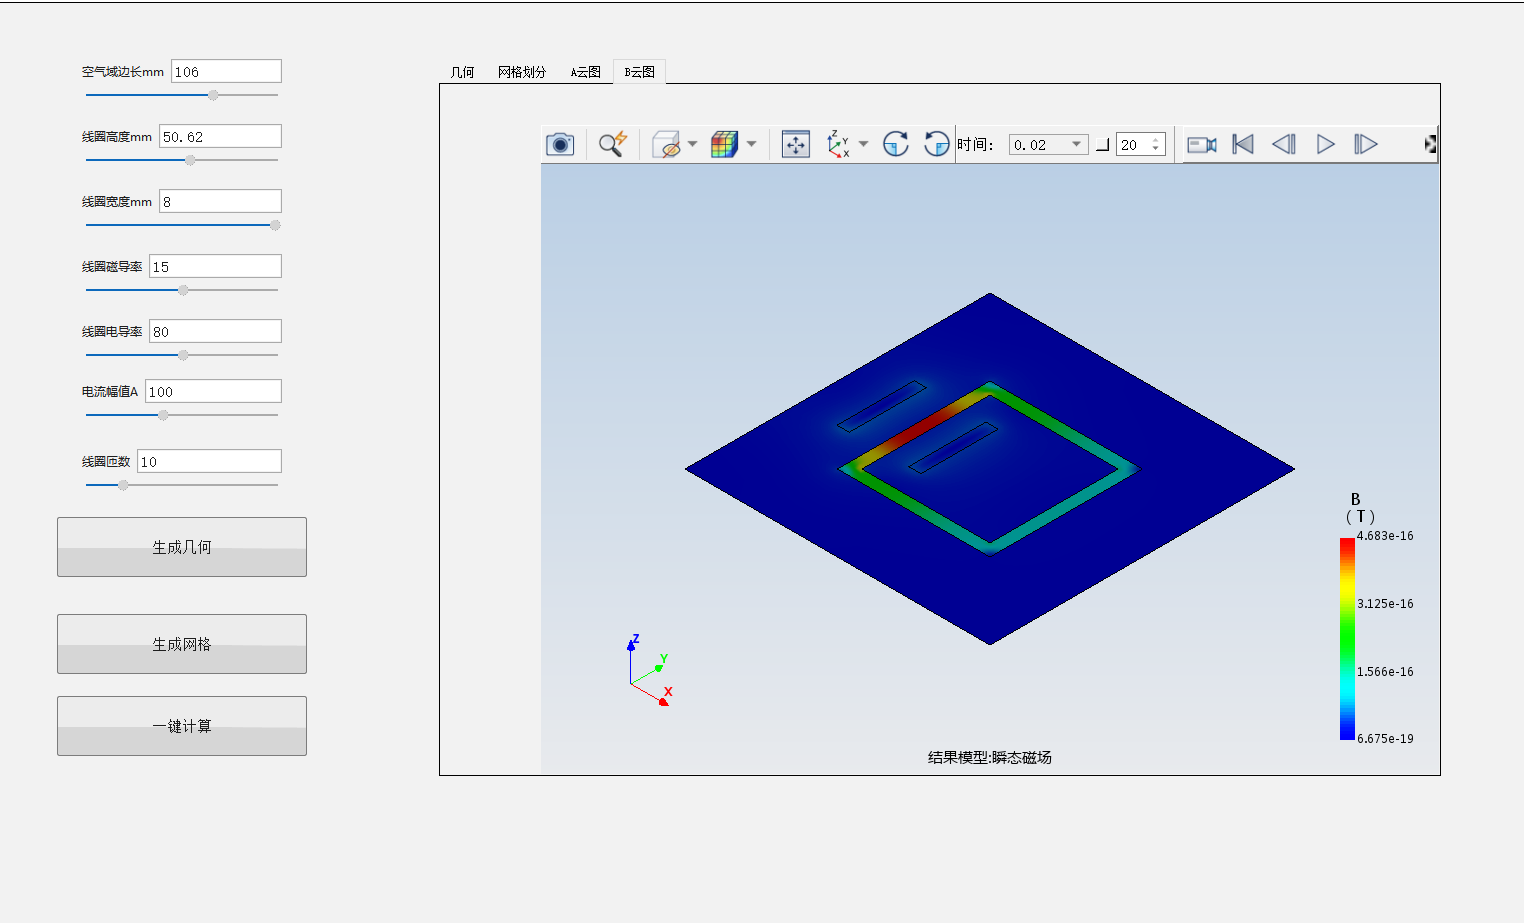Click legend maximum value 4.683e-16
Screen dimensions: 1524x923
click(x=1385, y=536)
